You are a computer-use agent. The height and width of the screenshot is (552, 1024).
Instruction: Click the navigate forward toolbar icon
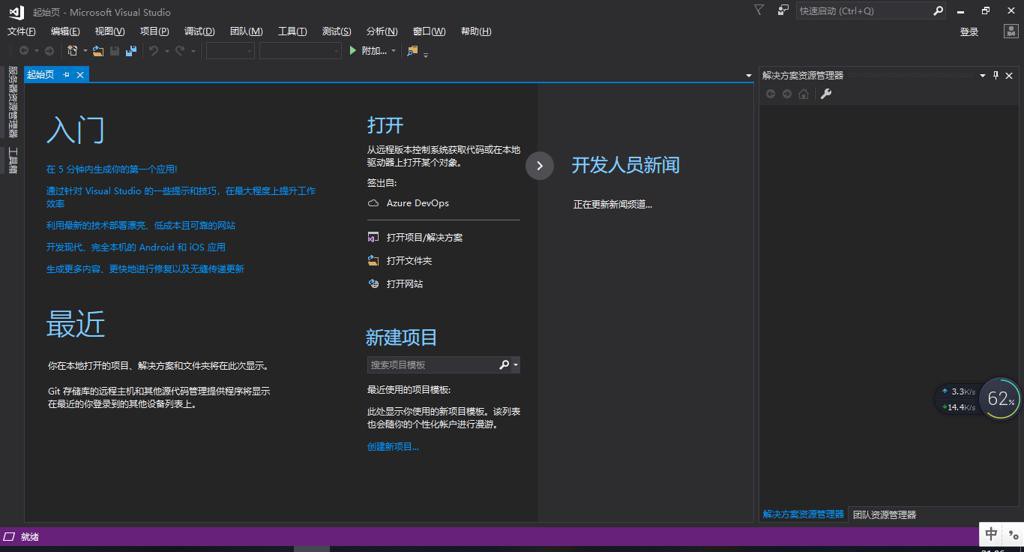coord(49,50)
